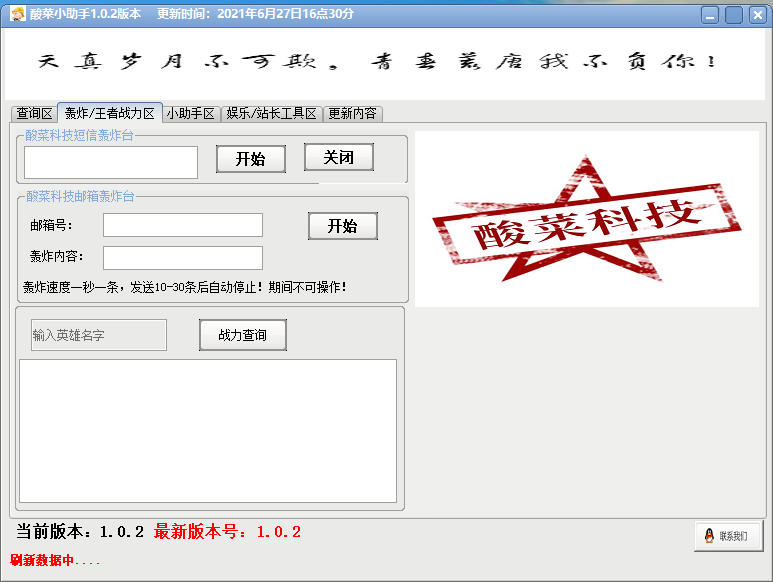Click the 酸菜小助手 app icon in title bar
The image size is (773, 582).
click(x=17, y=14)
